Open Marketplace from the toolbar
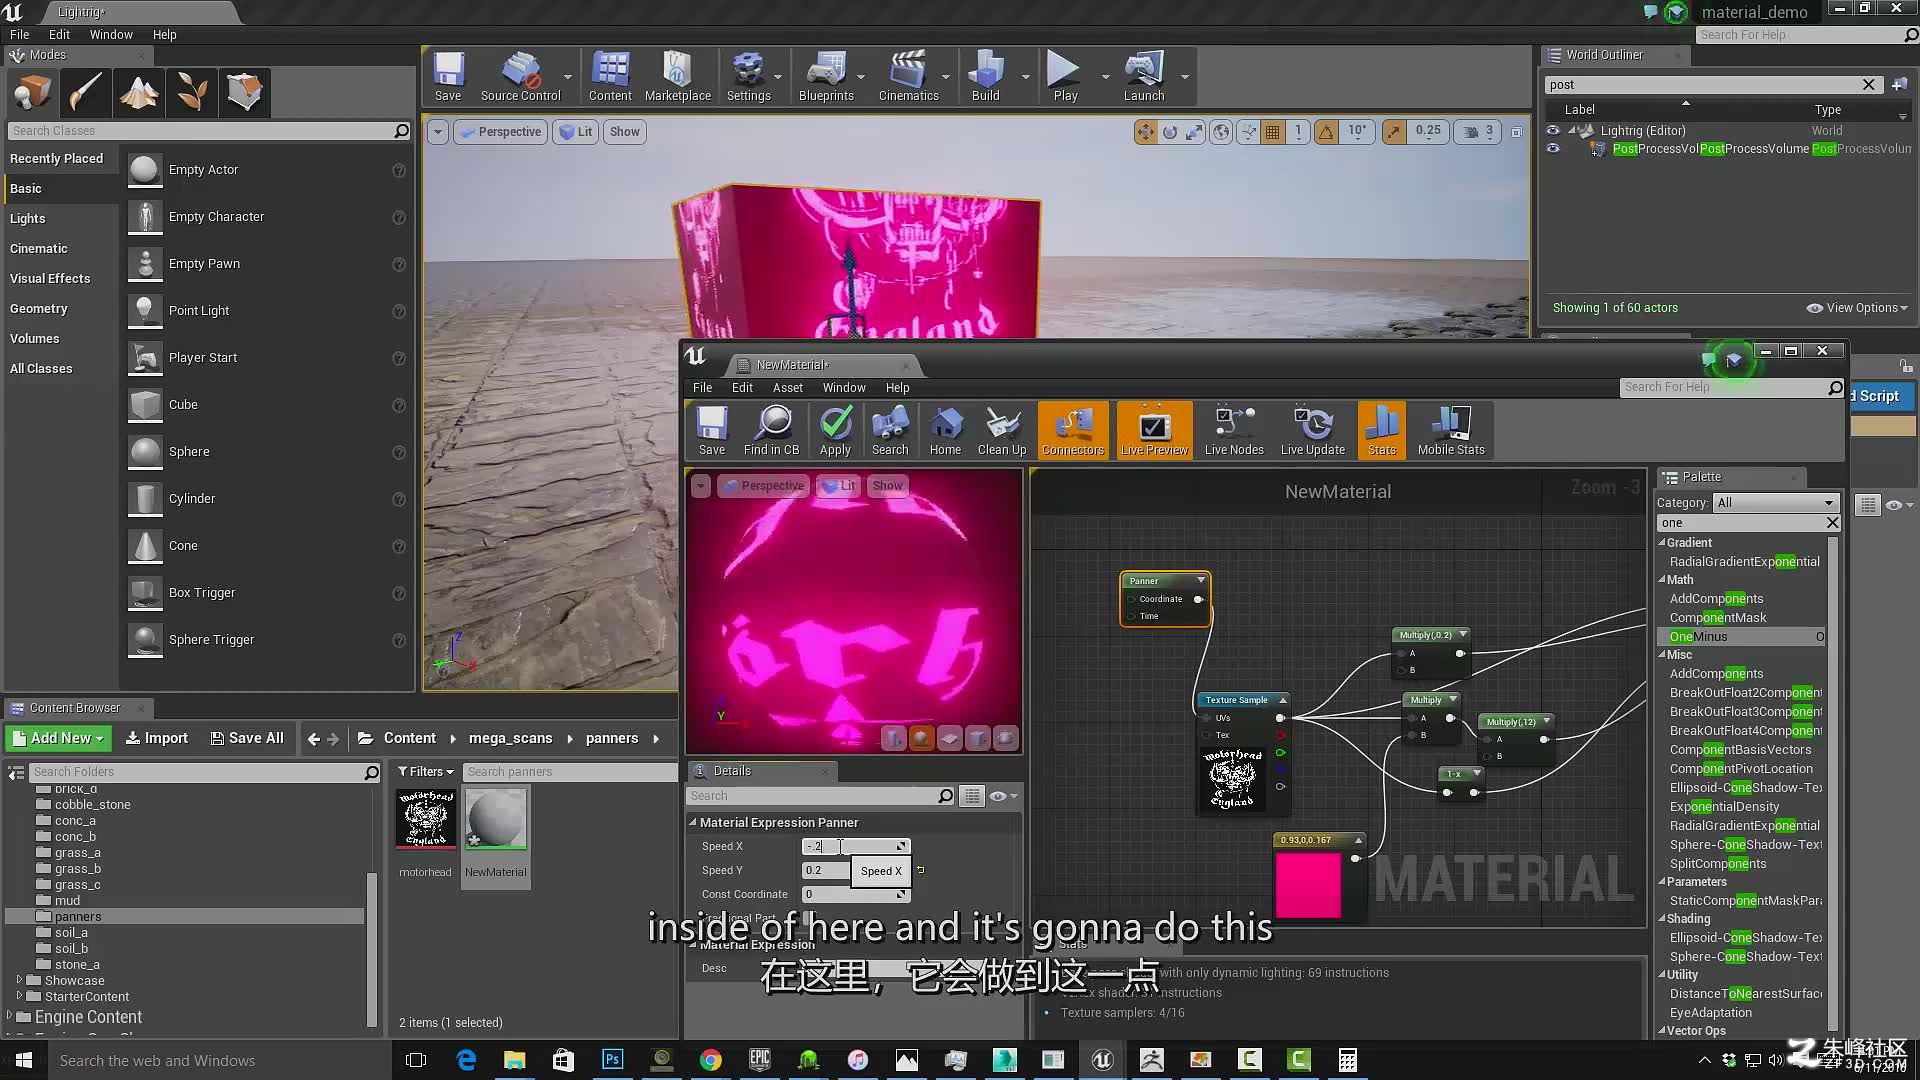 pos(678,77)
